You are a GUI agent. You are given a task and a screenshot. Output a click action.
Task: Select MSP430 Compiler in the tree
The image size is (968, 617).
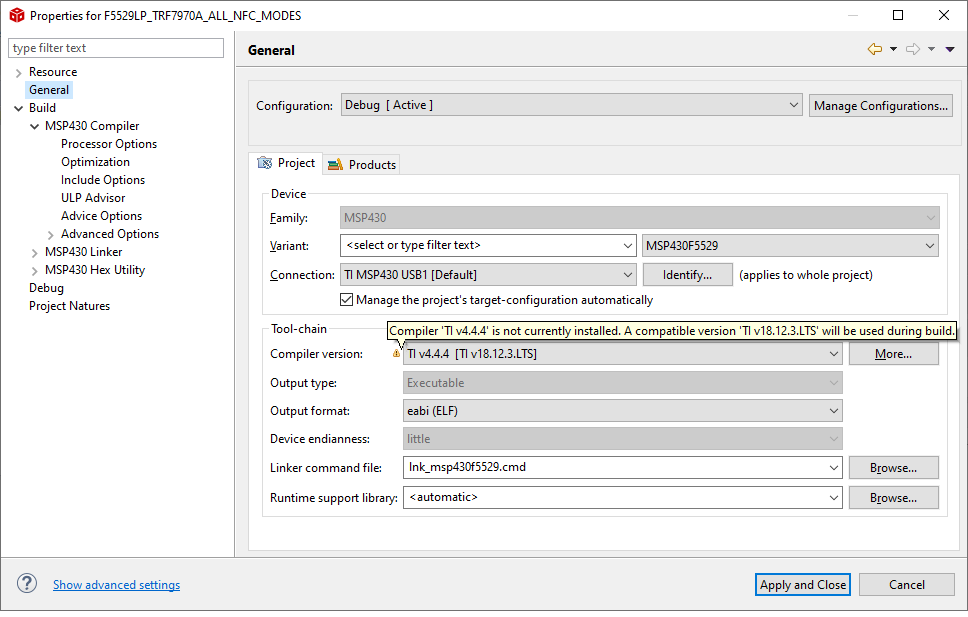pyautogui.click(x=92, y=126)
